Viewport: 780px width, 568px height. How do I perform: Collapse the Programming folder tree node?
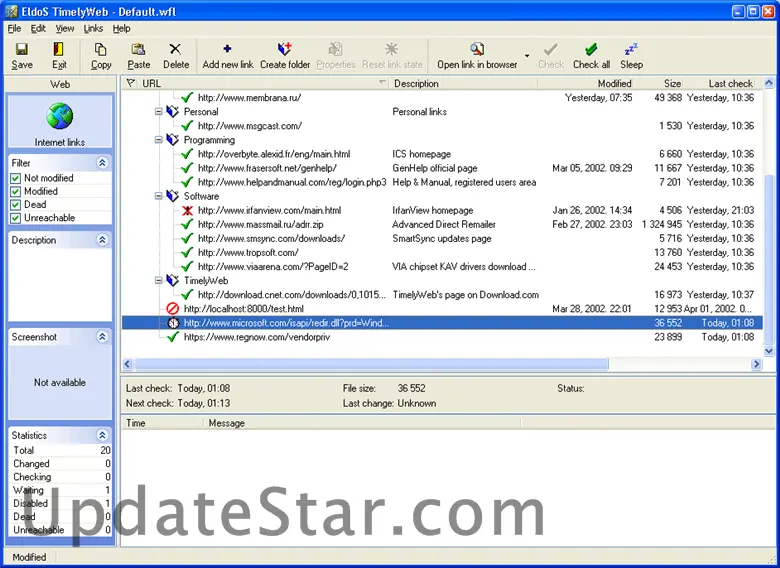pyautogui.click(x=158, y=140)
